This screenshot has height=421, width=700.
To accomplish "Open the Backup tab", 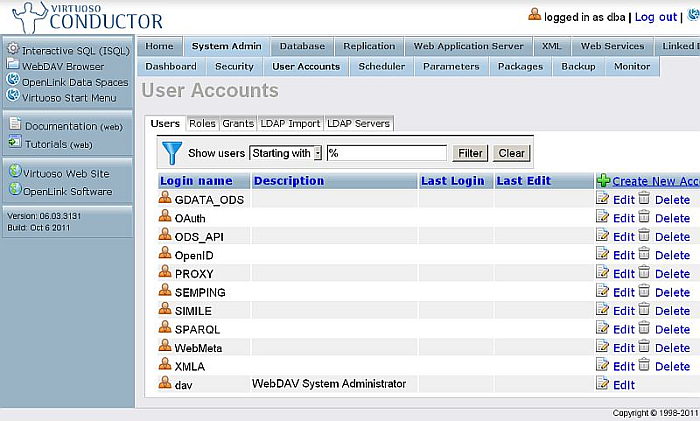I will pyautogui.click(x=578, y=67).
